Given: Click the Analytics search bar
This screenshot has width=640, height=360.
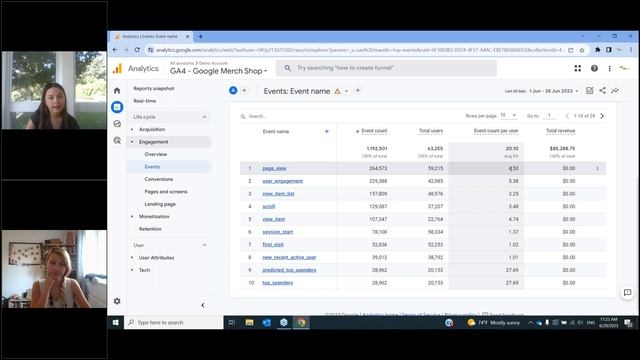Looking at the screenshot, I should [386, 68].
